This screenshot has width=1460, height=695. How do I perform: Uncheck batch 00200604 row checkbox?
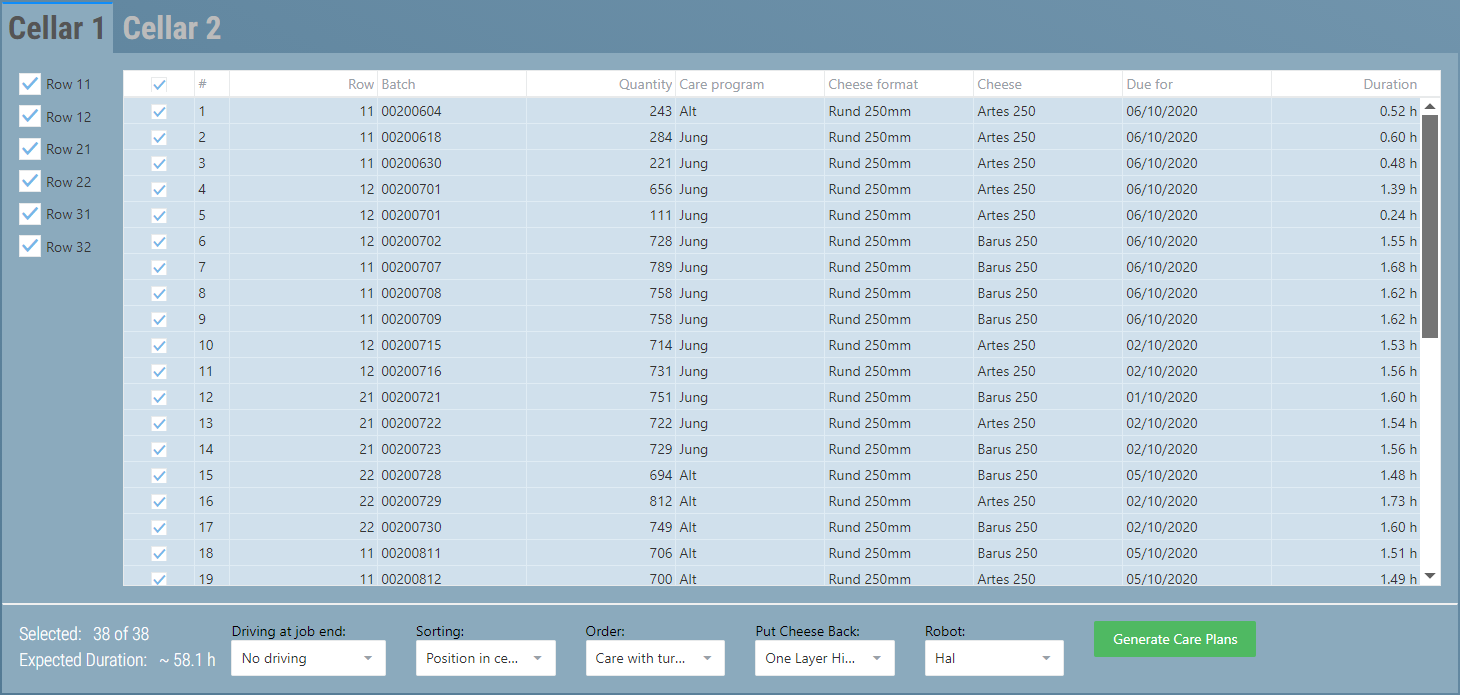tap(159, 112)
